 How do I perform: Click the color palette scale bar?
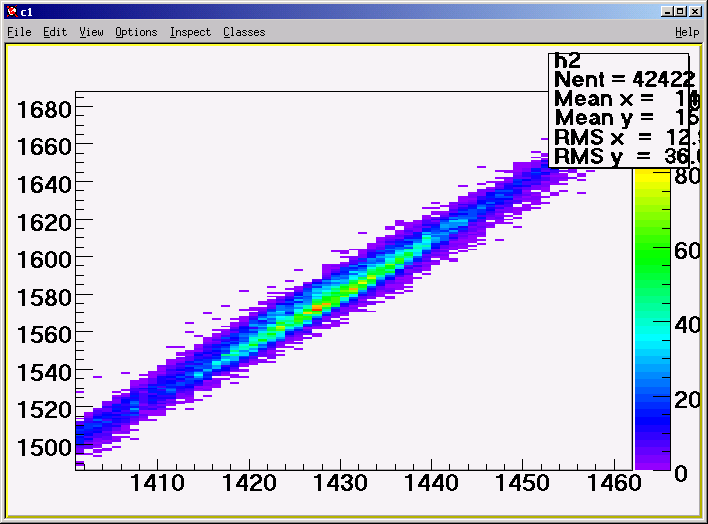pos(652,319)
